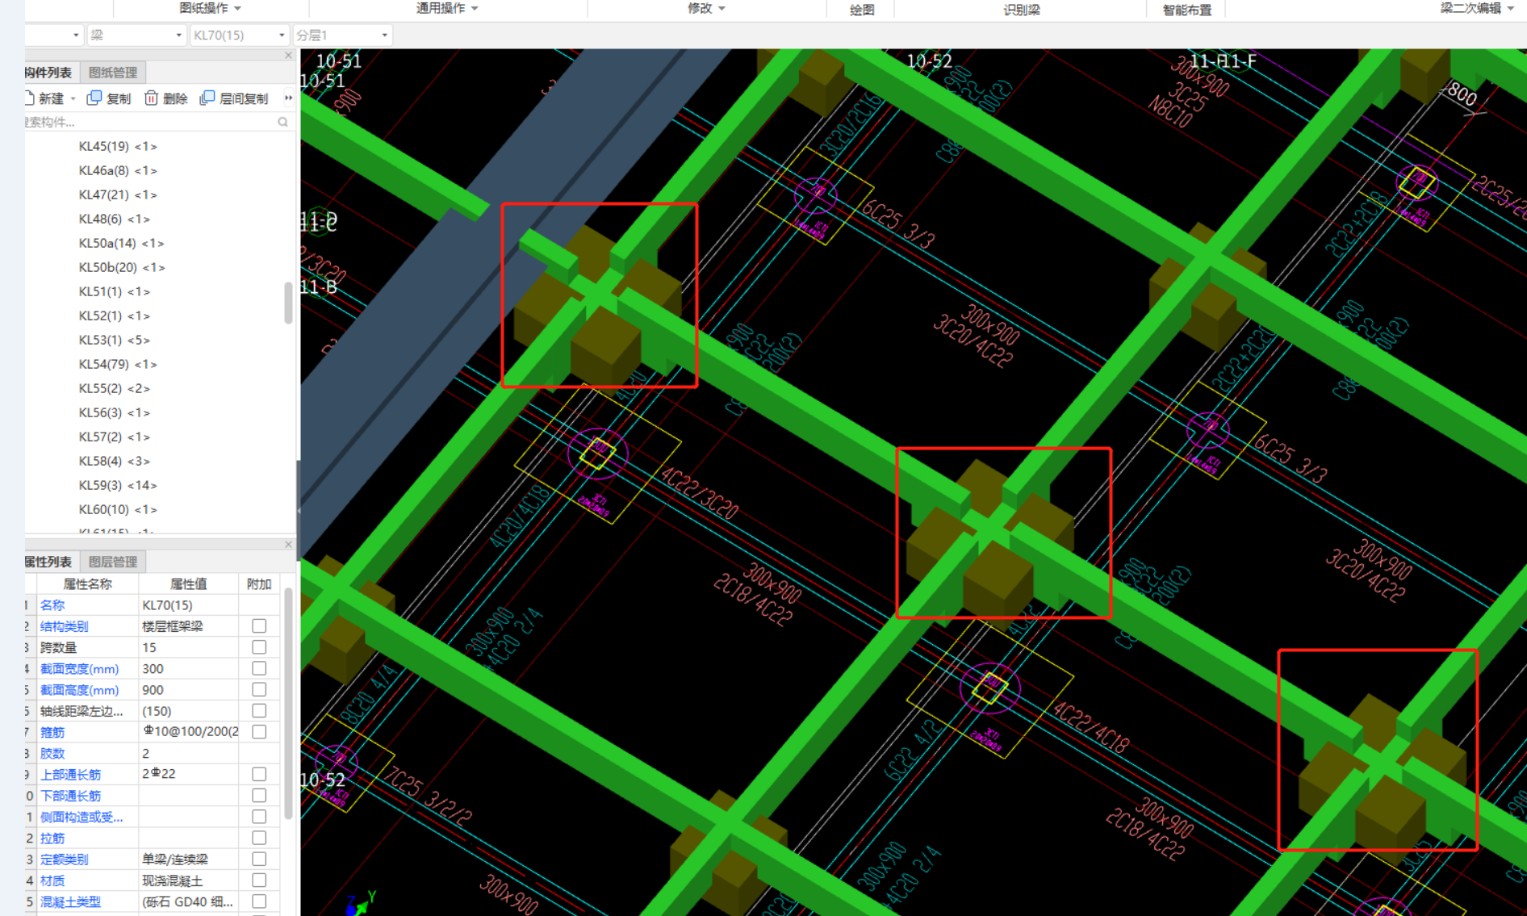
Task: Click the 层间复制 inter-floor copy icon
Action: tap(207, 98)
